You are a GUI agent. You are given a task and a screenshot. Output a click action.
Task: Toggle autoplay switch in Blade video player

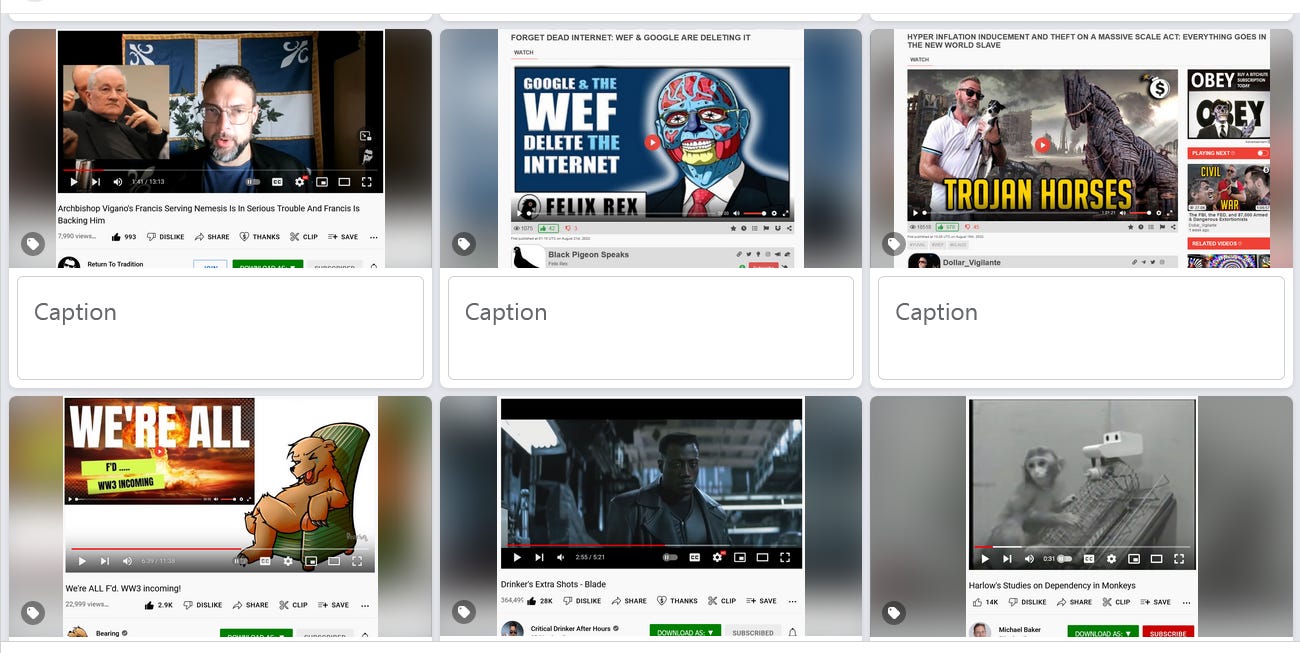click(670, 557)
